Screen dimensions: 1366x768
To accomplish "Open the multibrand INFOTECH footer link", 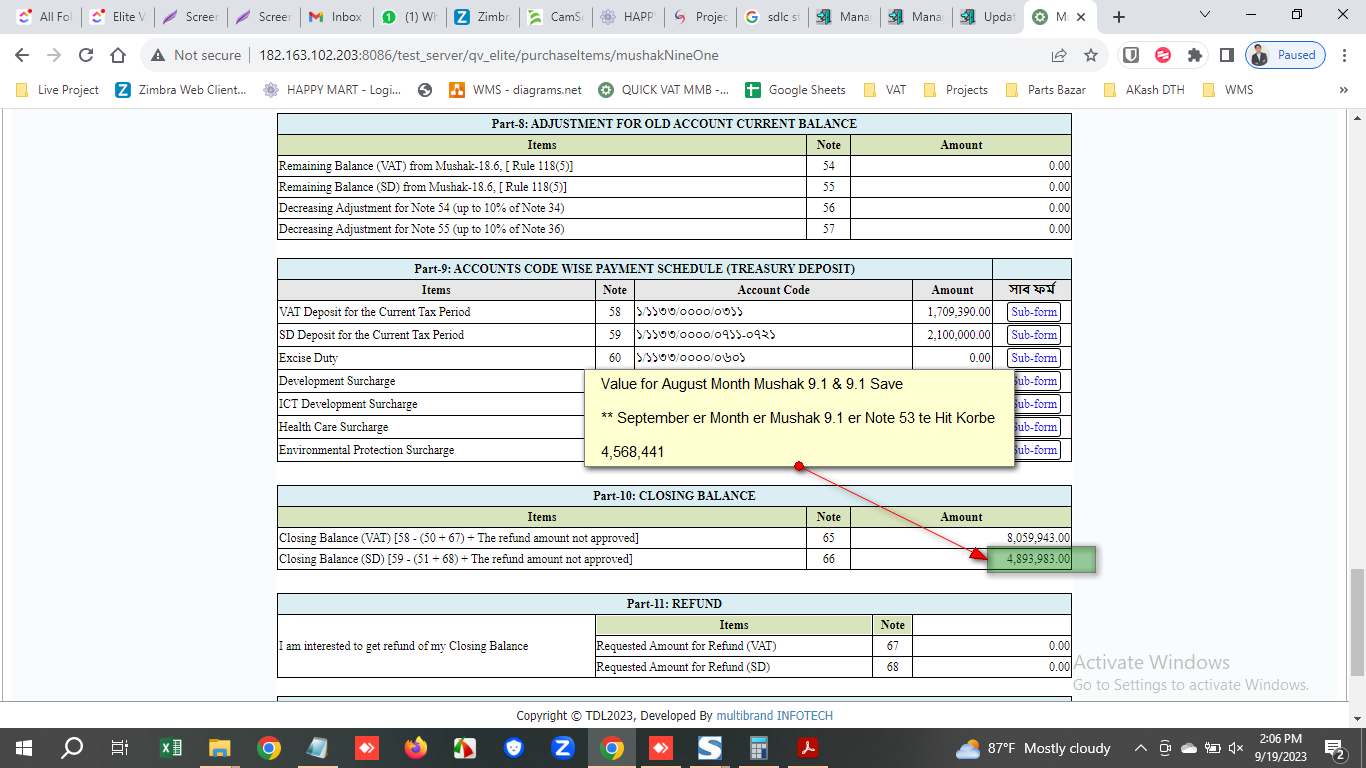I will (774, 716).
